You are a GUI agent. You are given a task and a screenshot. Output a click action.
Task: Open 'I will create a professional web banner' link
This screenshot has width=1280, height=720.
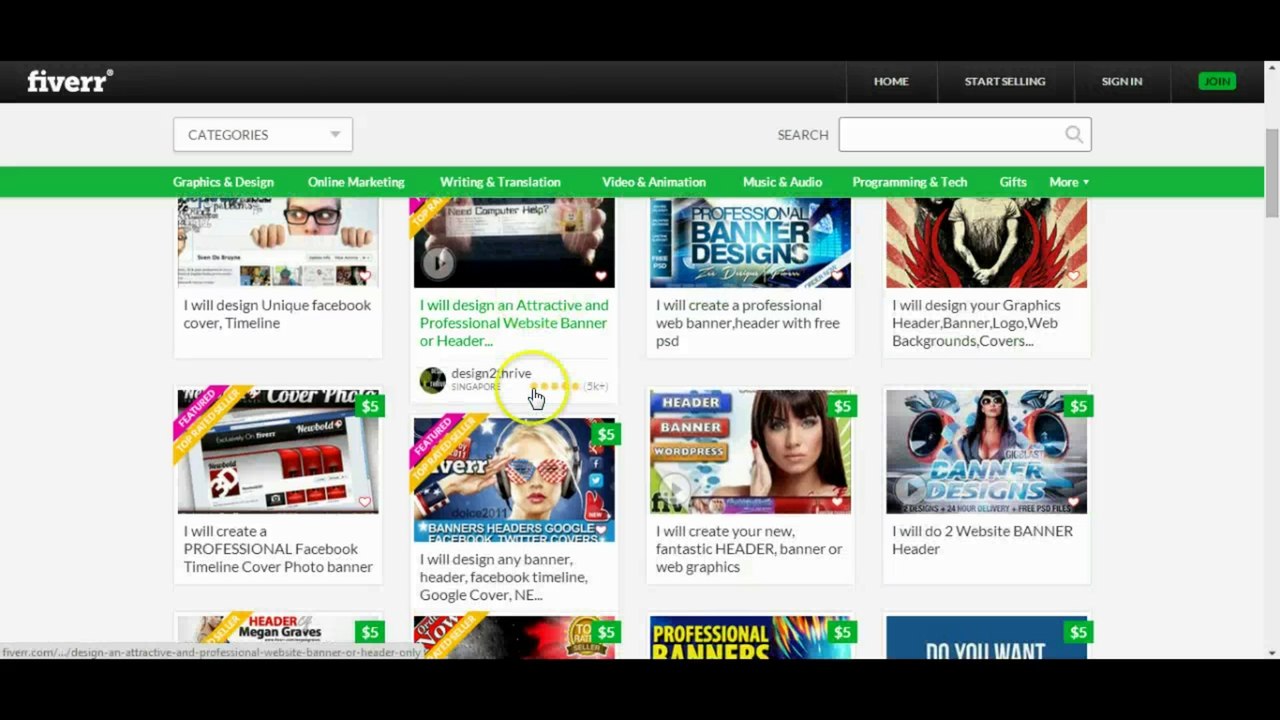coord(748,323)
